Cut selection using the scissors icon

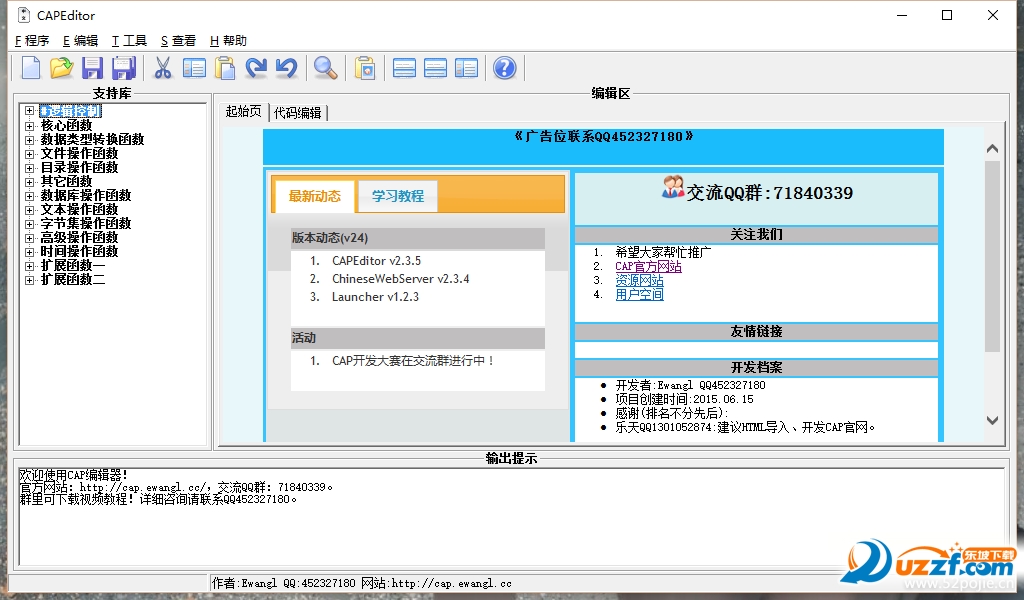coord(163,68)
